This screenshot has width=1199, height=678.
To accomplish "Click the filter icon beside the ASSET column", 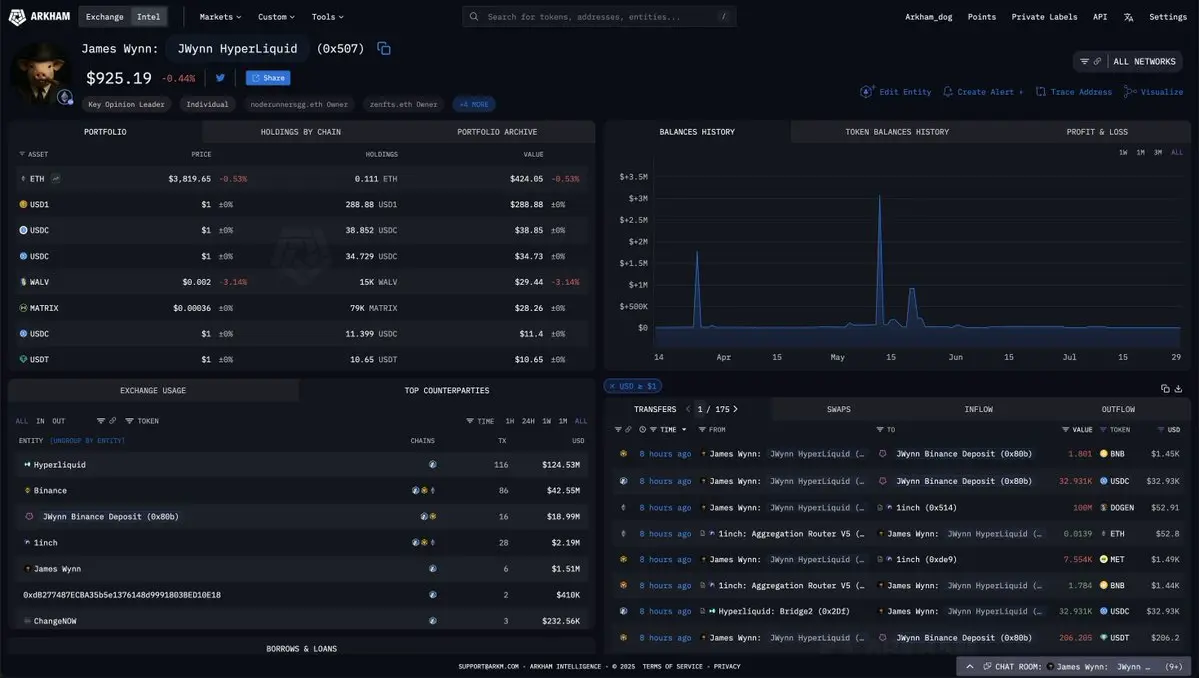I will pos(21,154).
